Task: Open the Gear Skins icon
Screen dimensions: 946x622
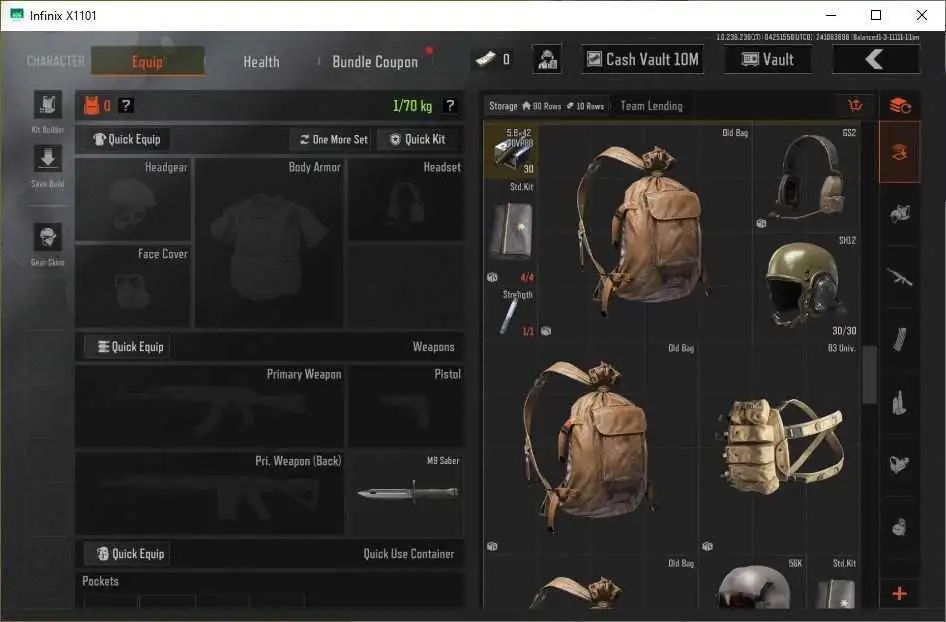Action: point(48,237)
